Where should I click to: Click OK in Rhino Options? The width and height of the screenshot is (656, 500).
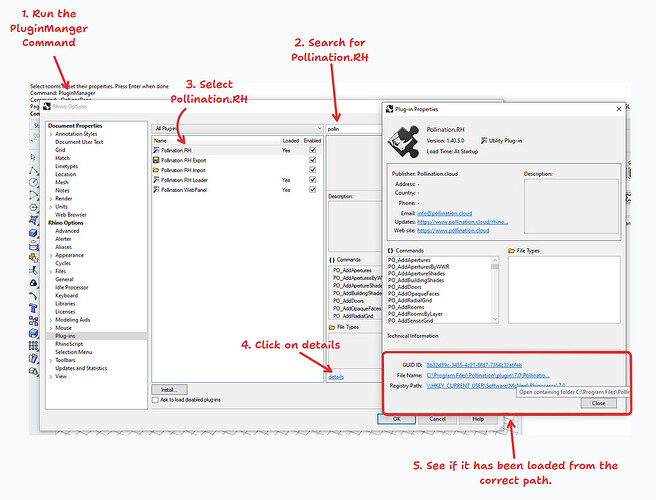[397, 419]
